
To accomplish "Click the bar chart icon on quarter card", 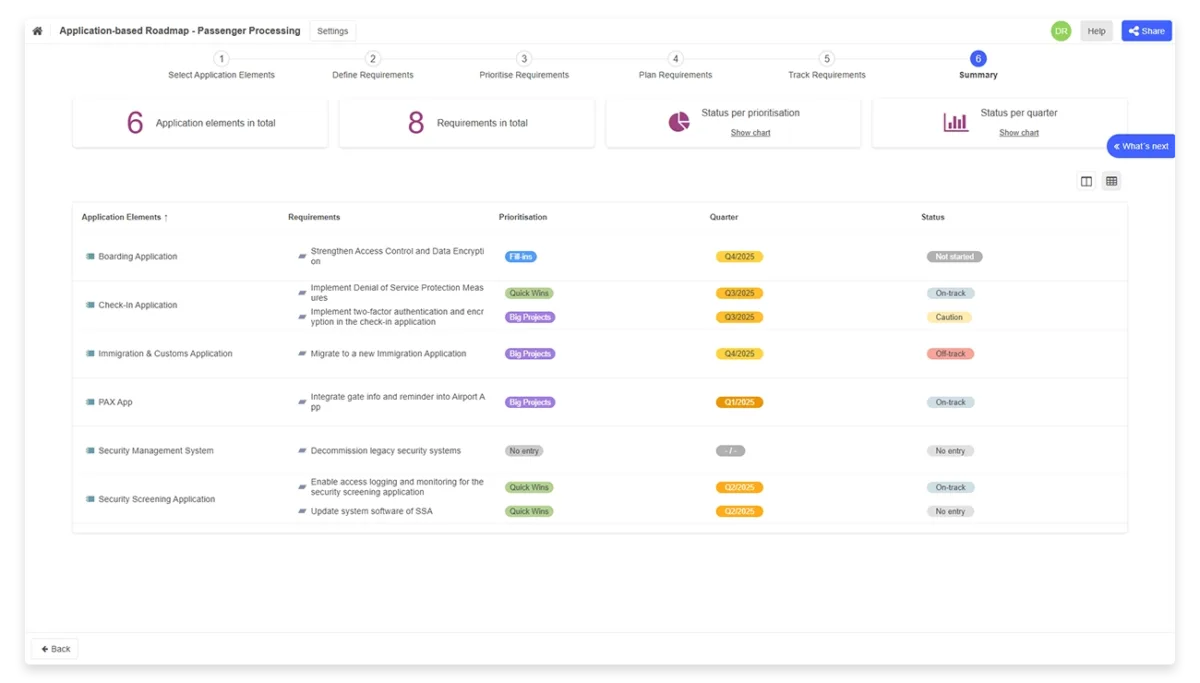I will (x=954, y=121).
